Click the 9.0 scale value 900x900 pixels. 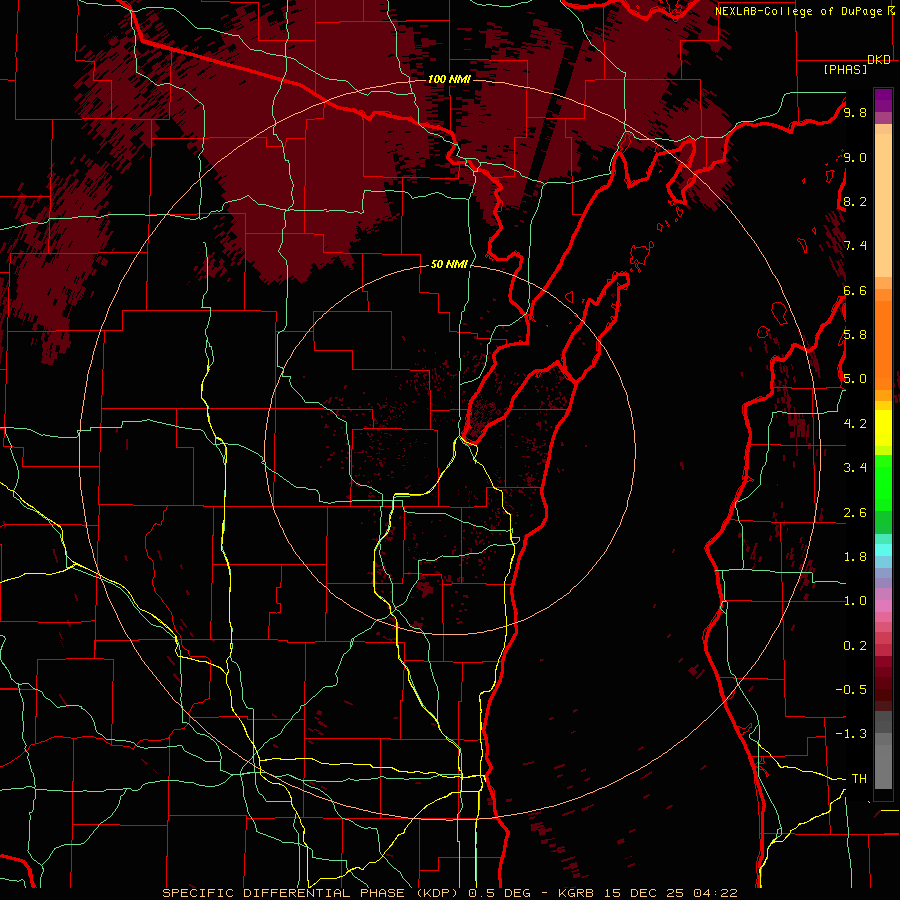pyautogui.click(x=855, y=158)
